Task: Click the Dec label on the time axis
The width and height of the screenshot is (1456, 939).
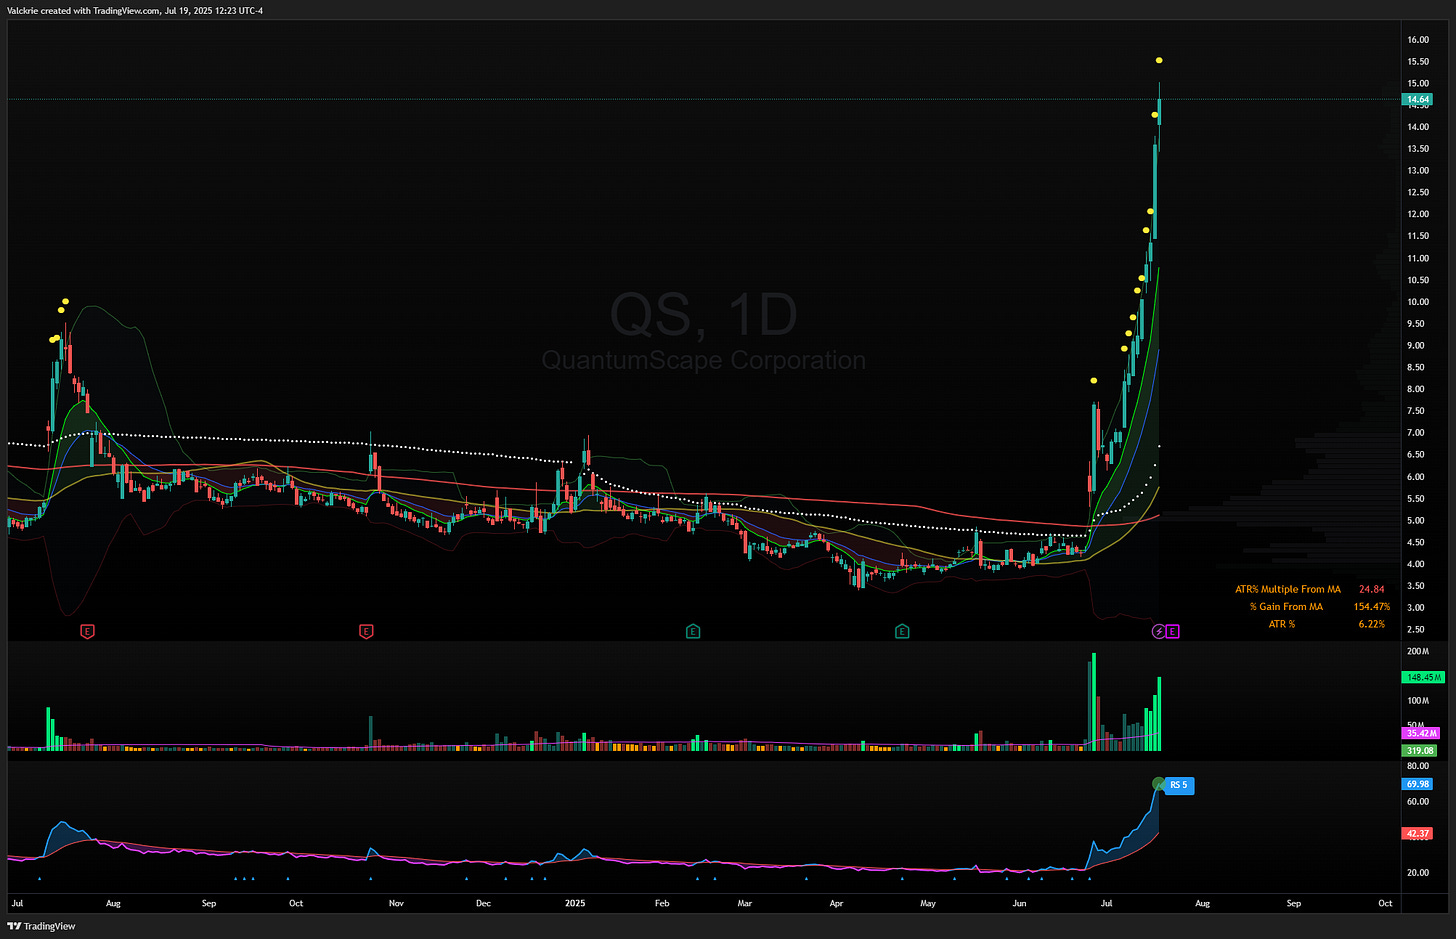Action: (483, 903)
